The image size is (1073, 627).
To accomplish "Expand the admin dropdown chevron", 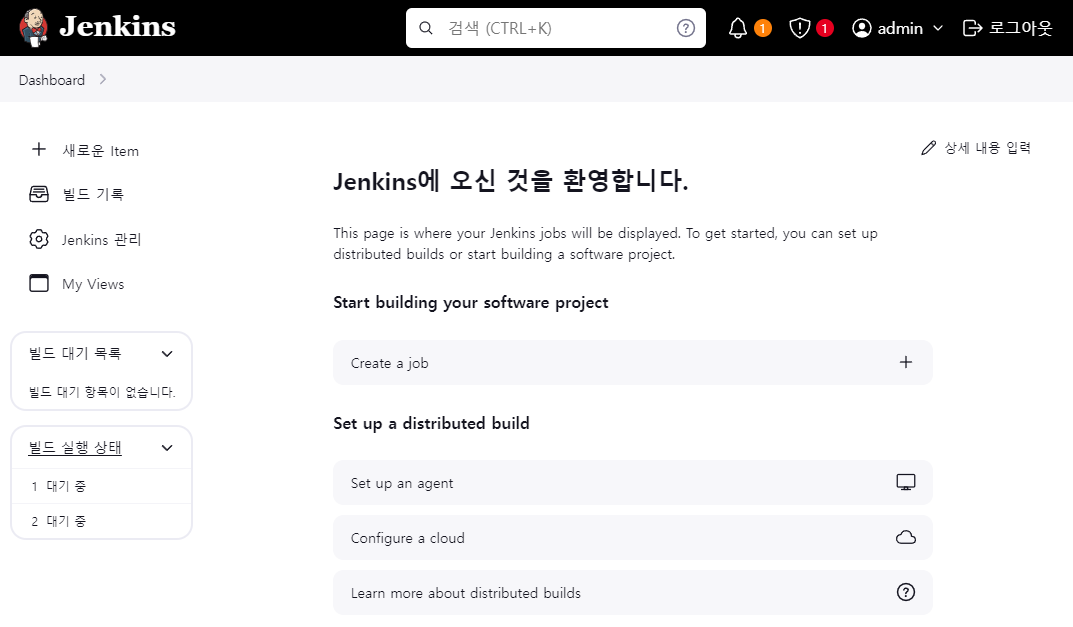I will tap(938, 28).
